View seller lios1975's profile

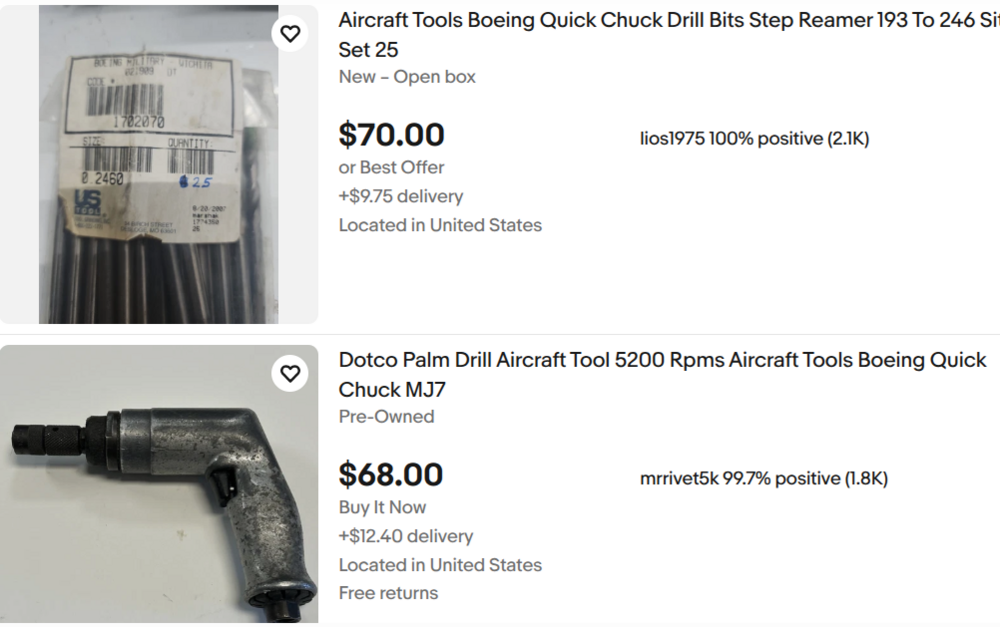672,139
